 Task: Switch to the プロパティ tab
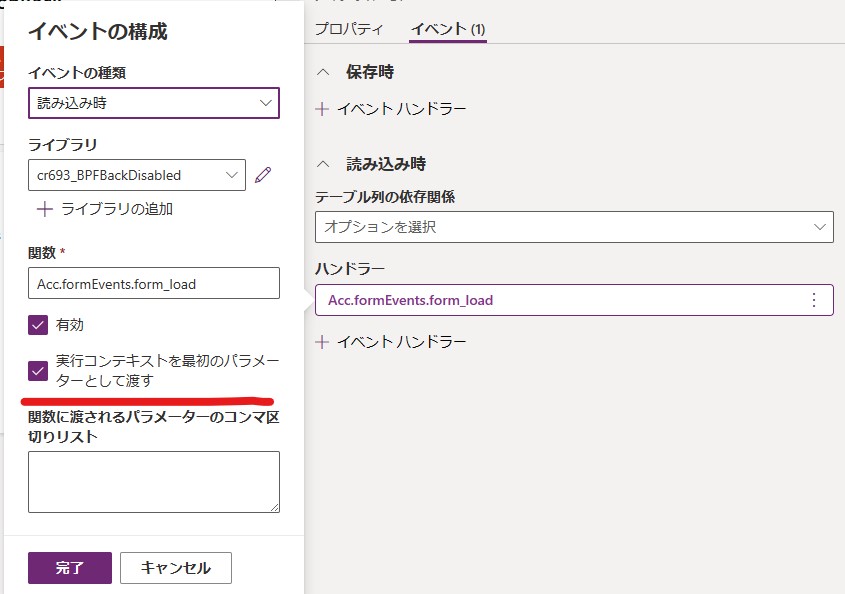349,29
